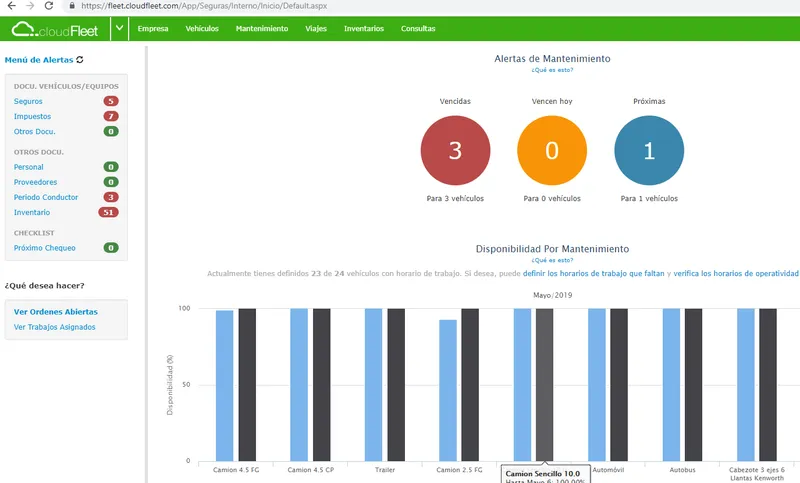Click the red Vencidas circle showing 3
This screenshot has width=800, height=483.
[x=455, y=150]
